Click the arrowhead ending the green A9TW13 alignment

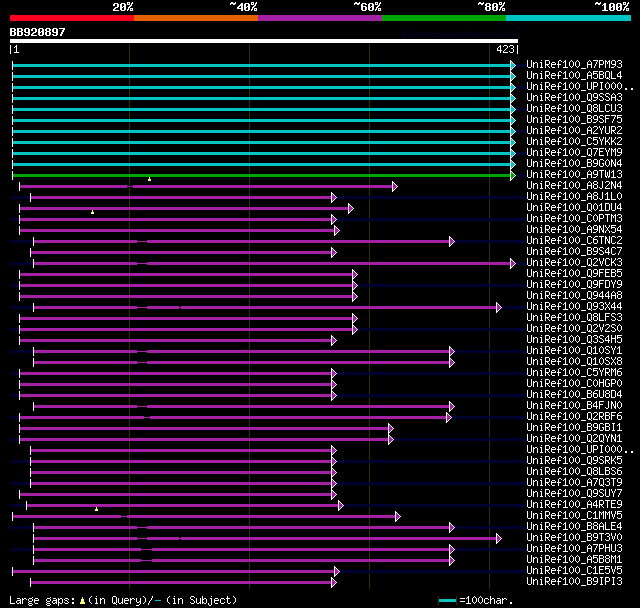click(x=513, y=175)
